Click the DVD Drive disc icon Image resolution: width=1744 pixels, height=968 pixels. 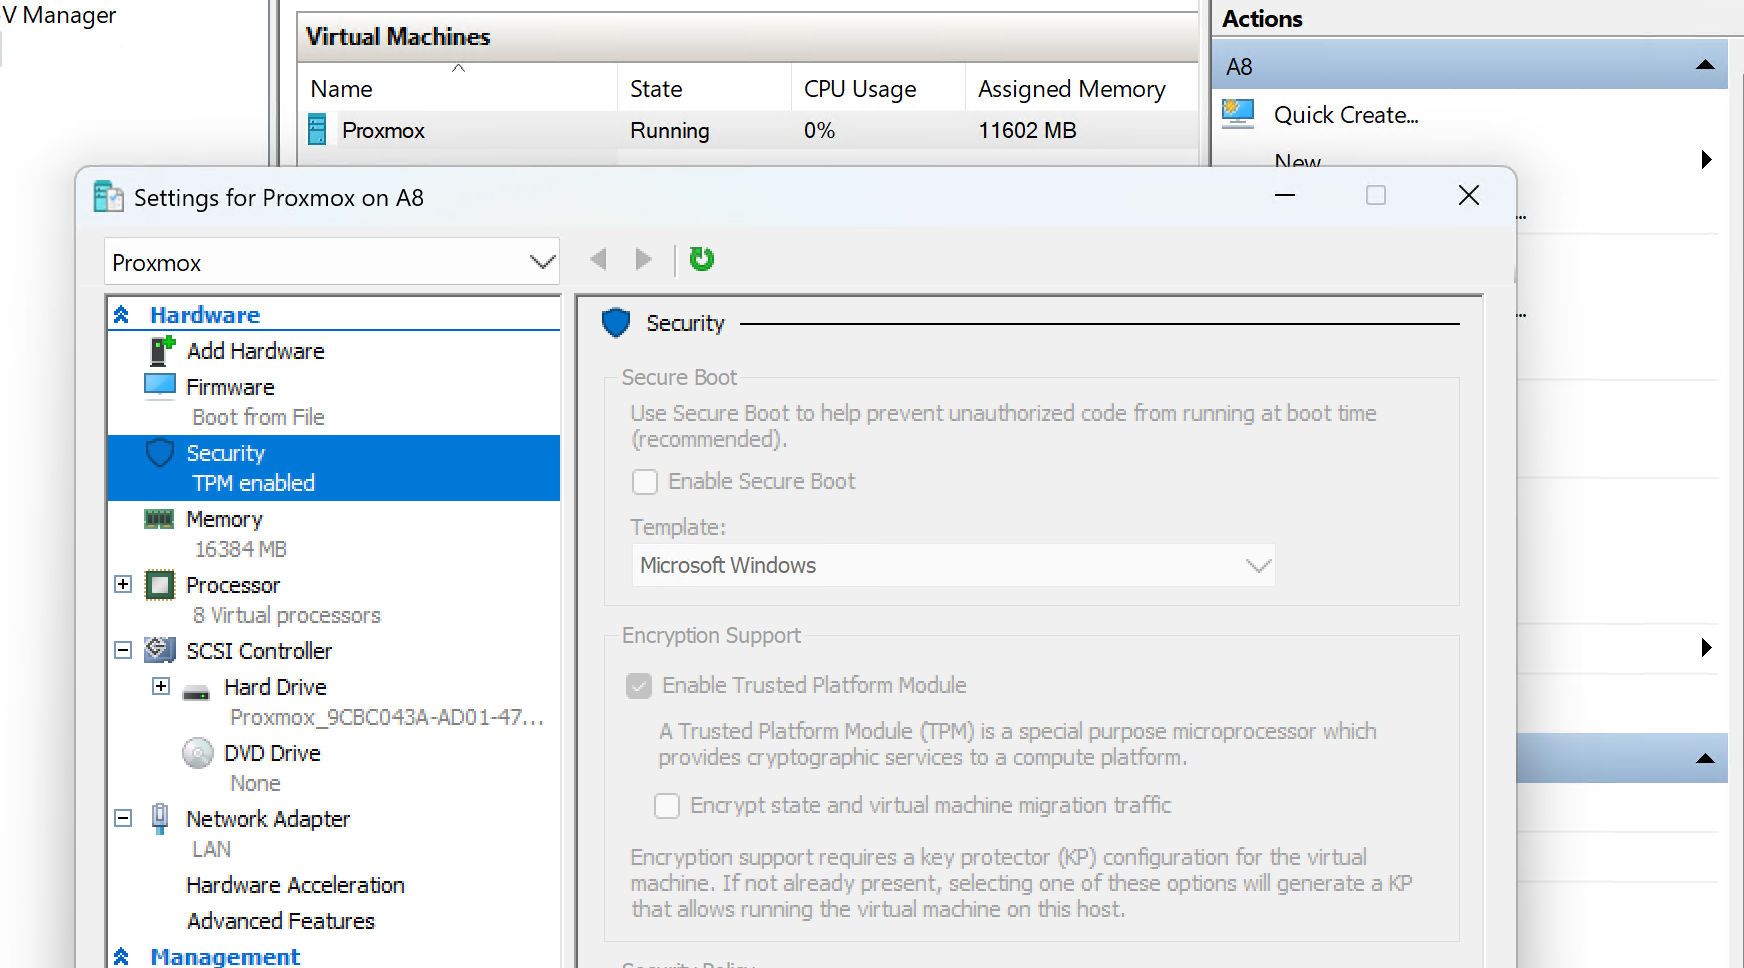pyautogui.click(x=198, y=753)
